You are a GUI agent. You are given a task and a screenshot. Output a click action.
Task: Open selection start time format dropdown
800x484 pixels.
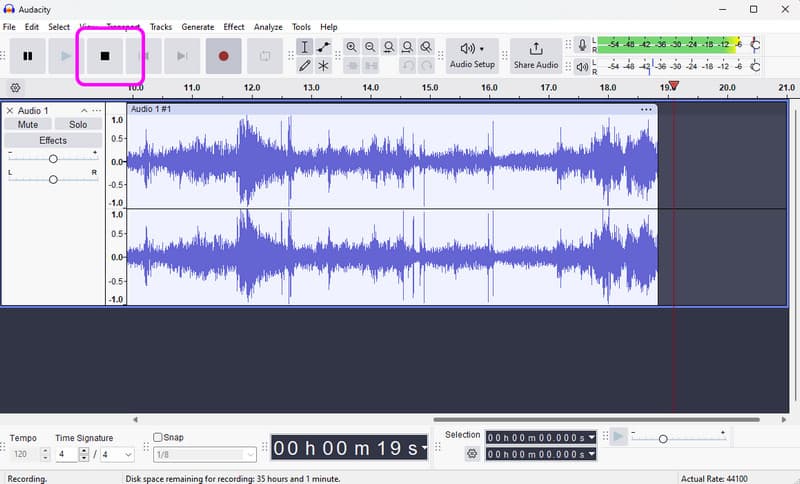[x=591, y=438]
